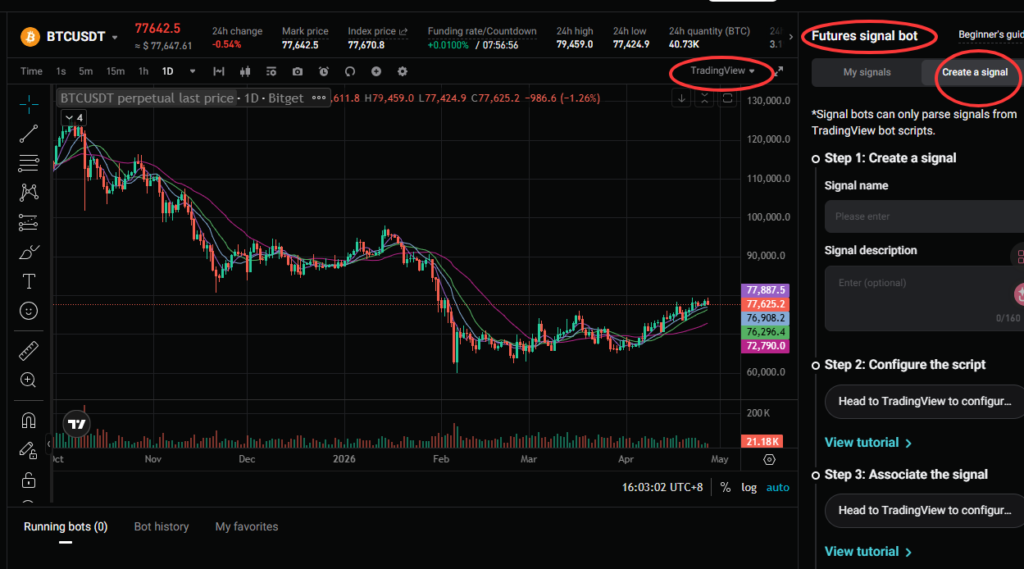The height and width of the screenshot is (569, 1024).
Task: Click the down arrow pane button
Action: pyautogui.click(x=681, y=99)
